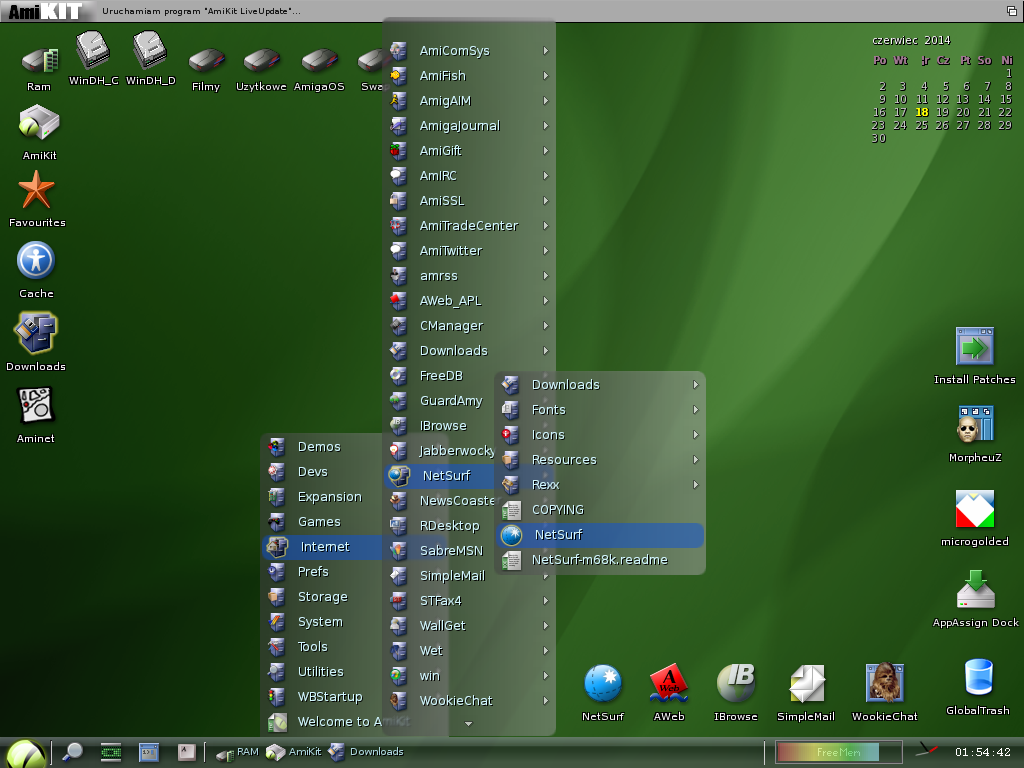This screenshot has height=768, width=1024.
Task: Open the Games menu entry
Action: point(319,522)
